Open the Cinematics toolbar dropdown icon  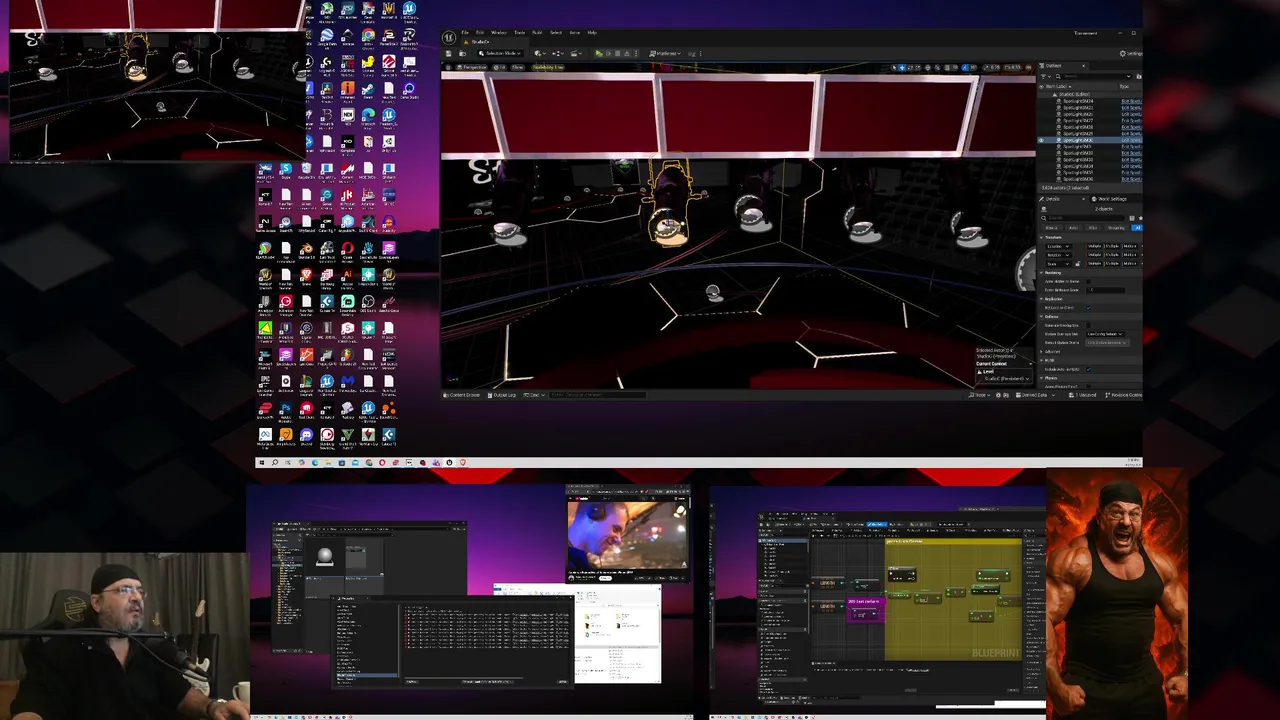click(x=576, y=53)
